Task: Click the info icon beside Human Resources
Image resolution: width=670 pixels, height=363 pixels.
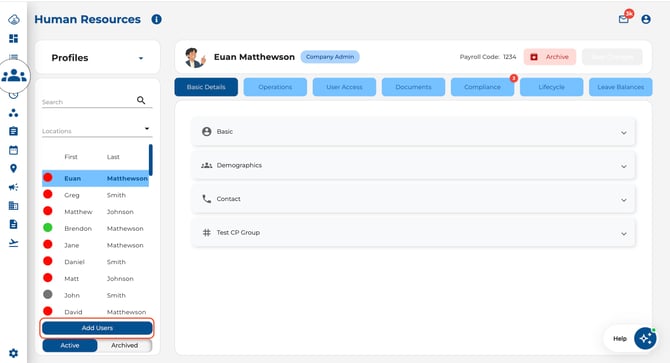Action: point(157,19)
